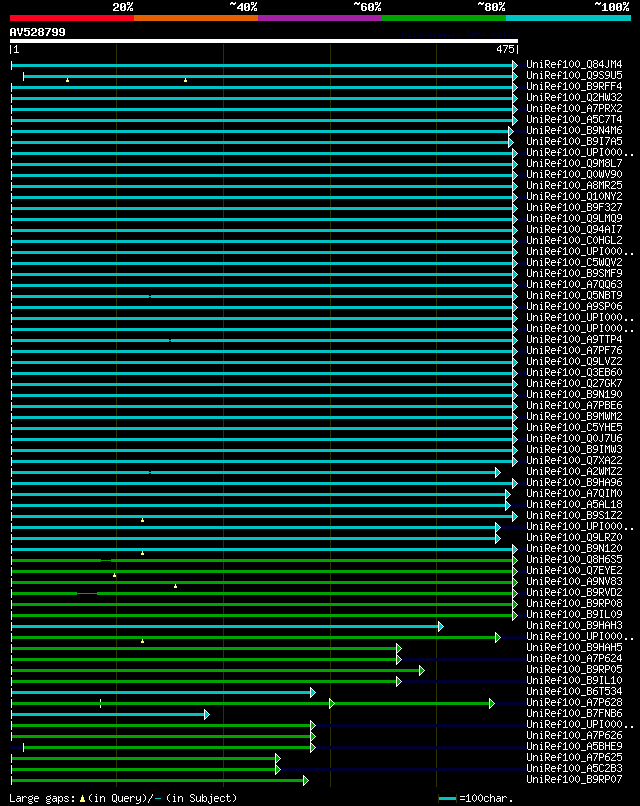The image size is (640, 806).
Task: Select the UniRef100_A7QQ63 label
Action: click(574, 285)
